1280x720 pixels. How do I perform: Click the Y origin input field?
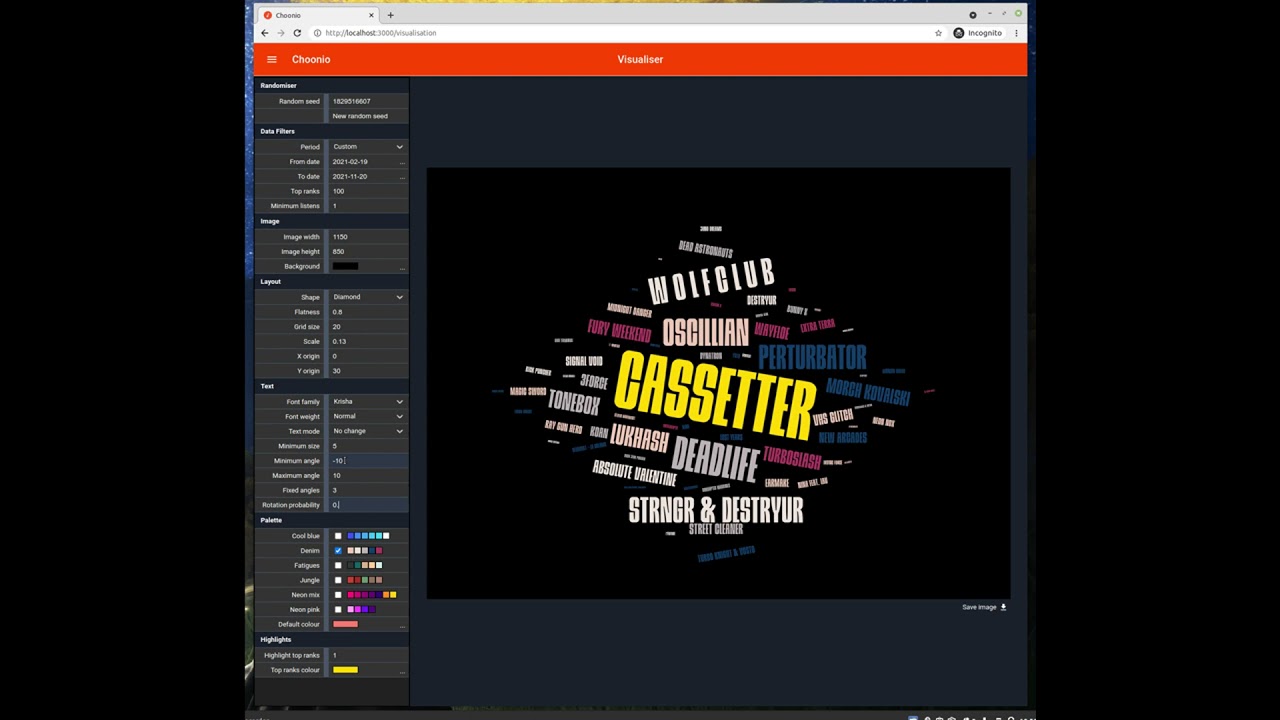(368, 371)
